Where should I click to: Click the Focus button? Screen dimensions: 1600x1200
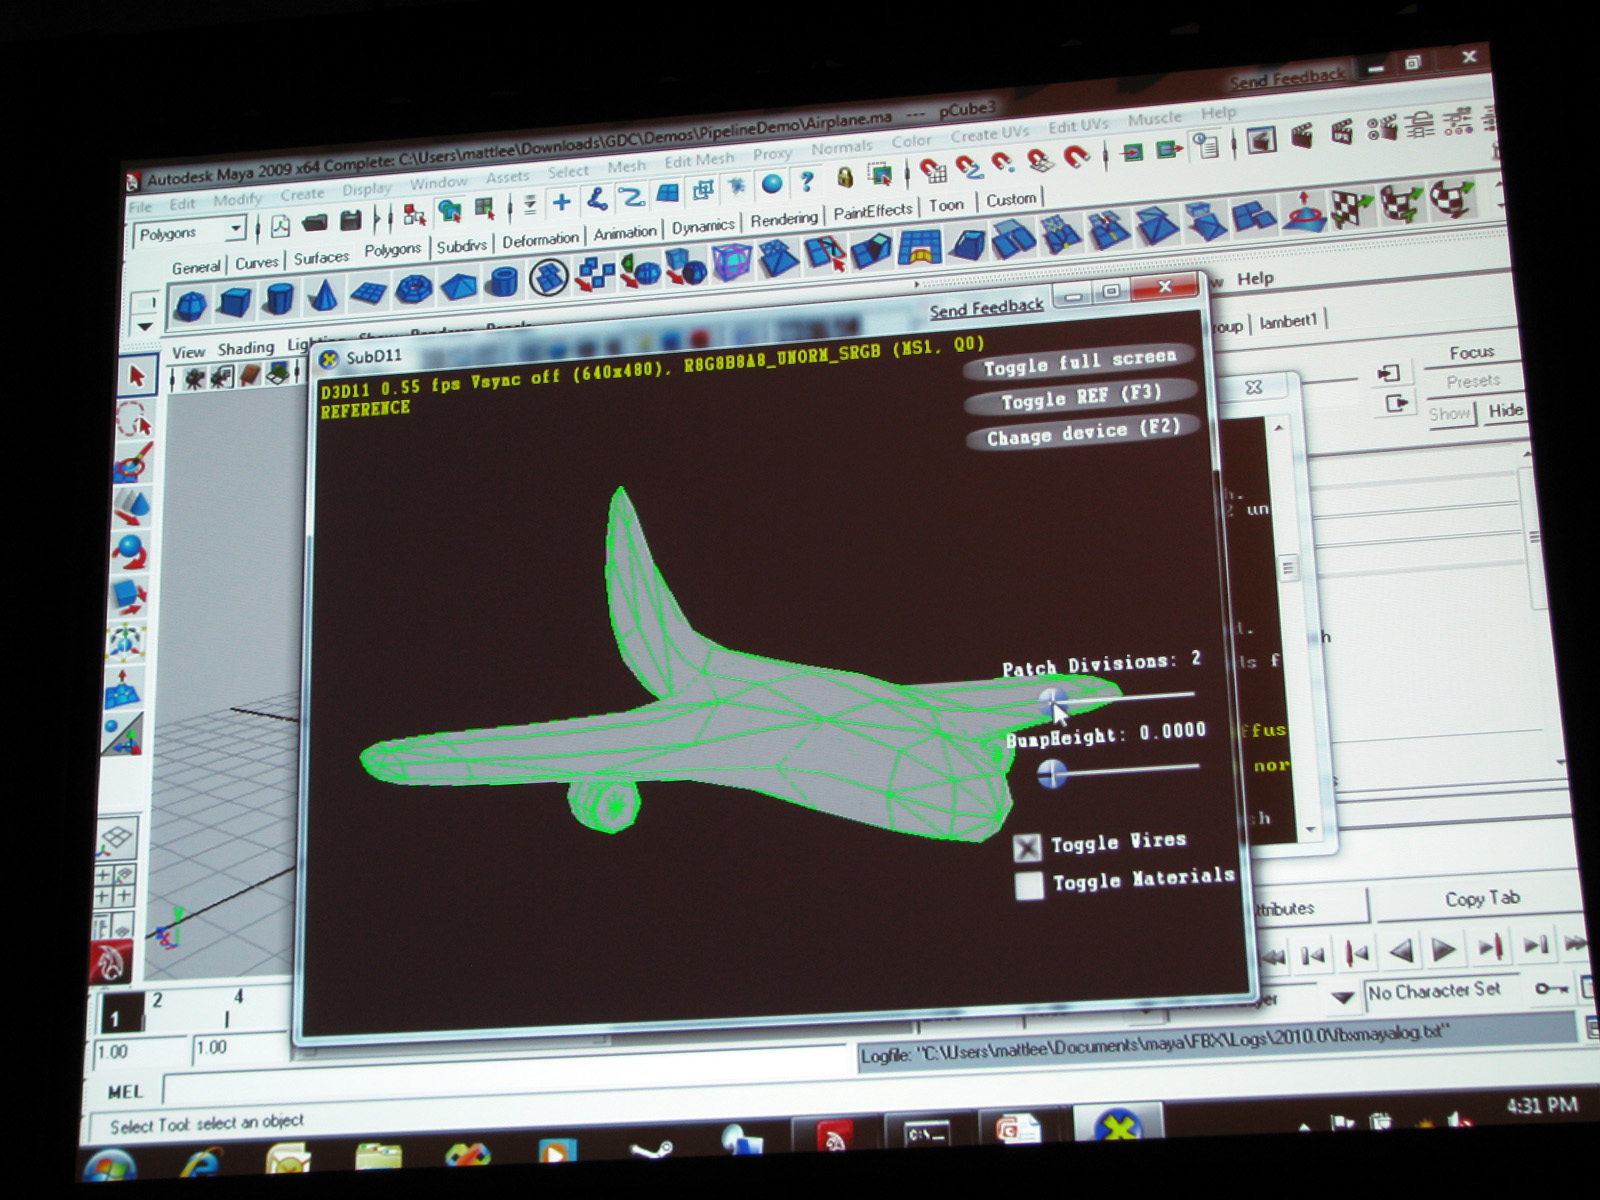pos(1471,352)
